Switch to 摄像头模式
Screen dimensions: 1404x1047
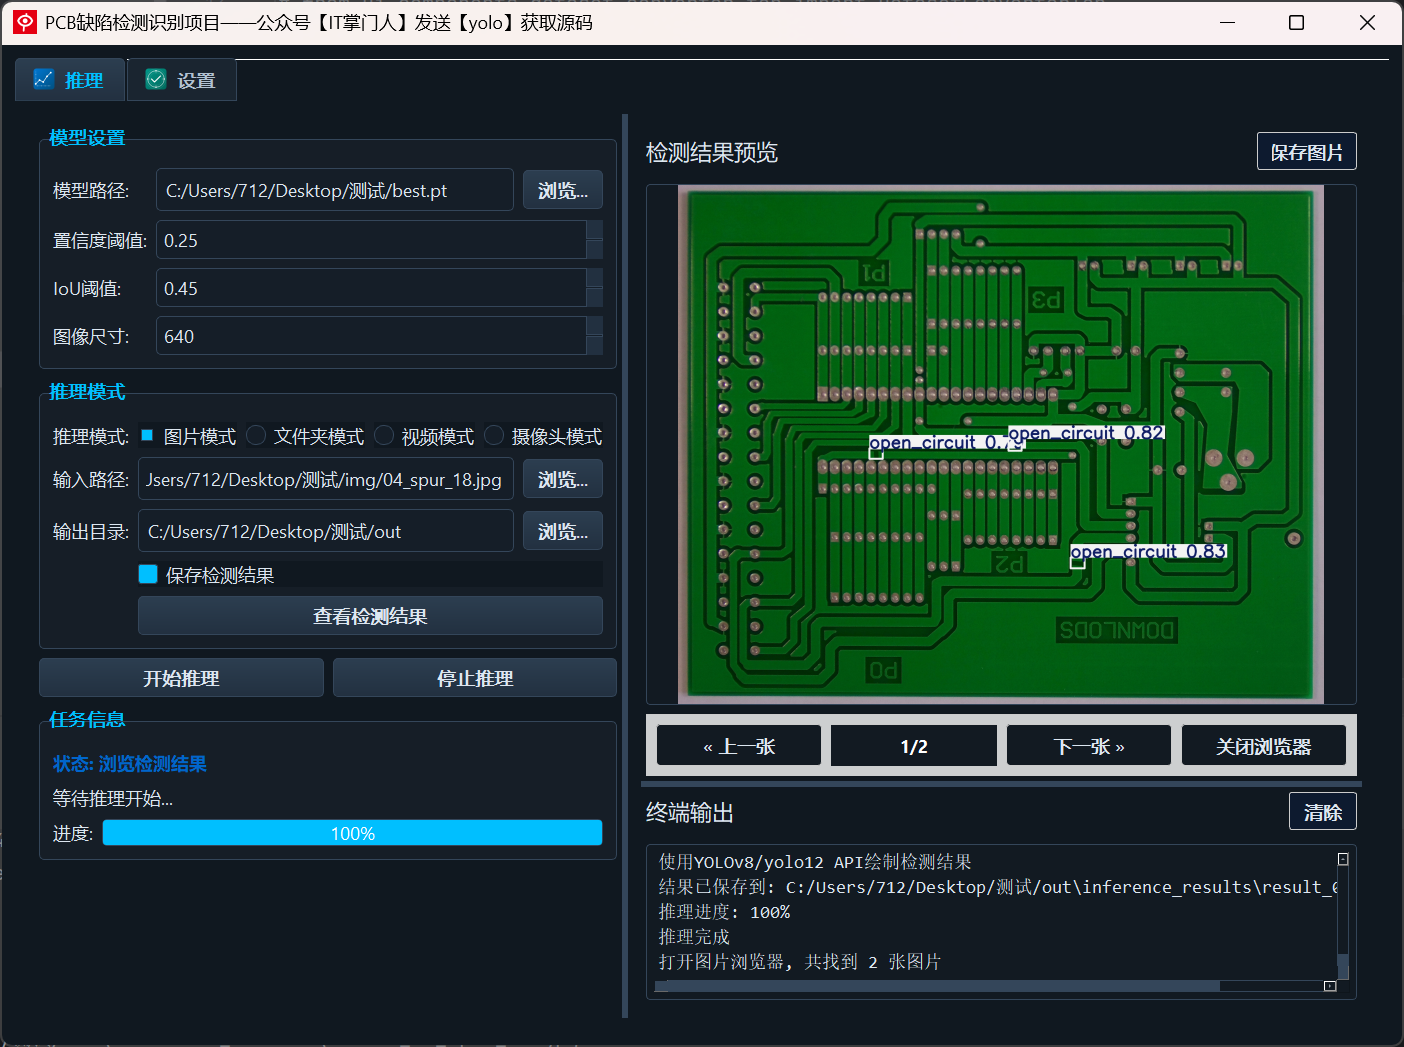[493, 435]
